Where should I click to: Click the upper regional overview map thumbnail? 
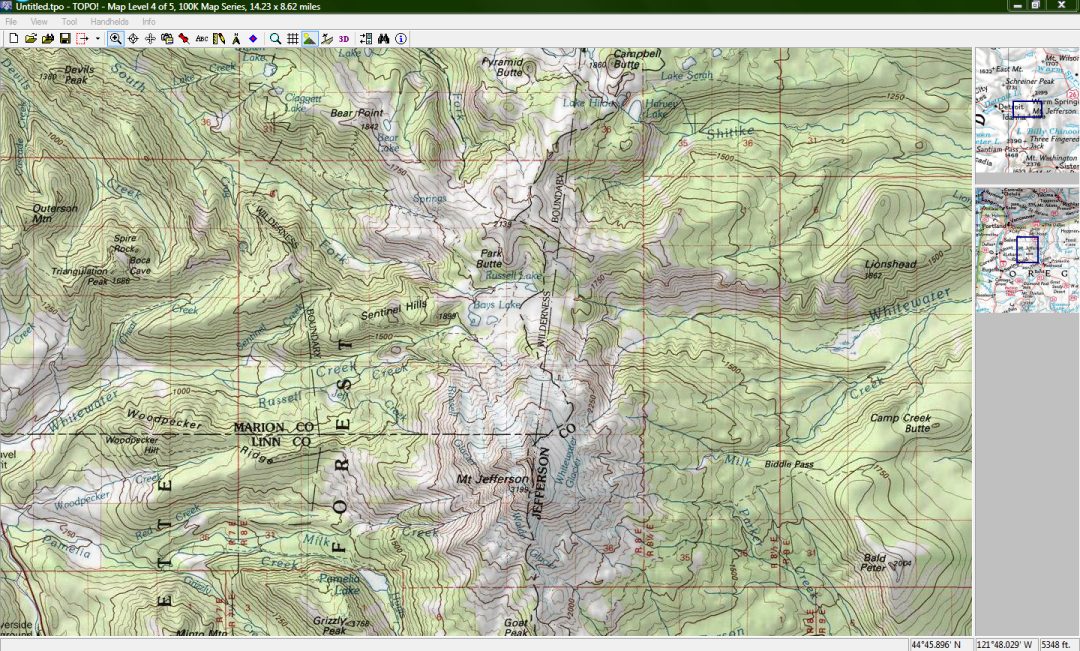(x=1026, y=110)
